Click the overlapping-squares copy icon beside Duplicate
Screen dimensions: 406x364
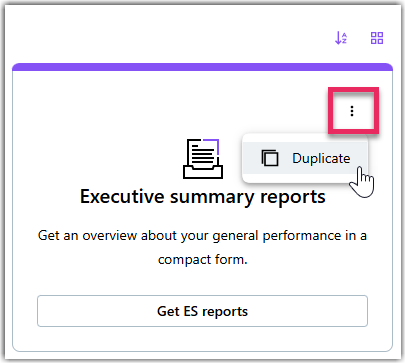pos(270,158)
